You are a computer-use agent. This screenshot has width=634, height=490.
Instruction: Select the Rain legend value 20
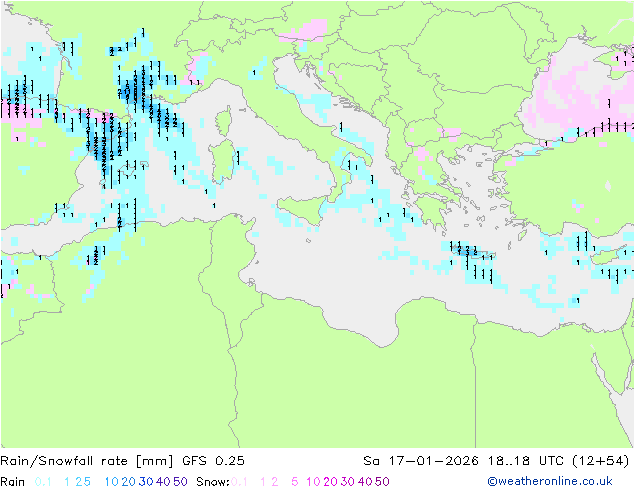(129, 482)
